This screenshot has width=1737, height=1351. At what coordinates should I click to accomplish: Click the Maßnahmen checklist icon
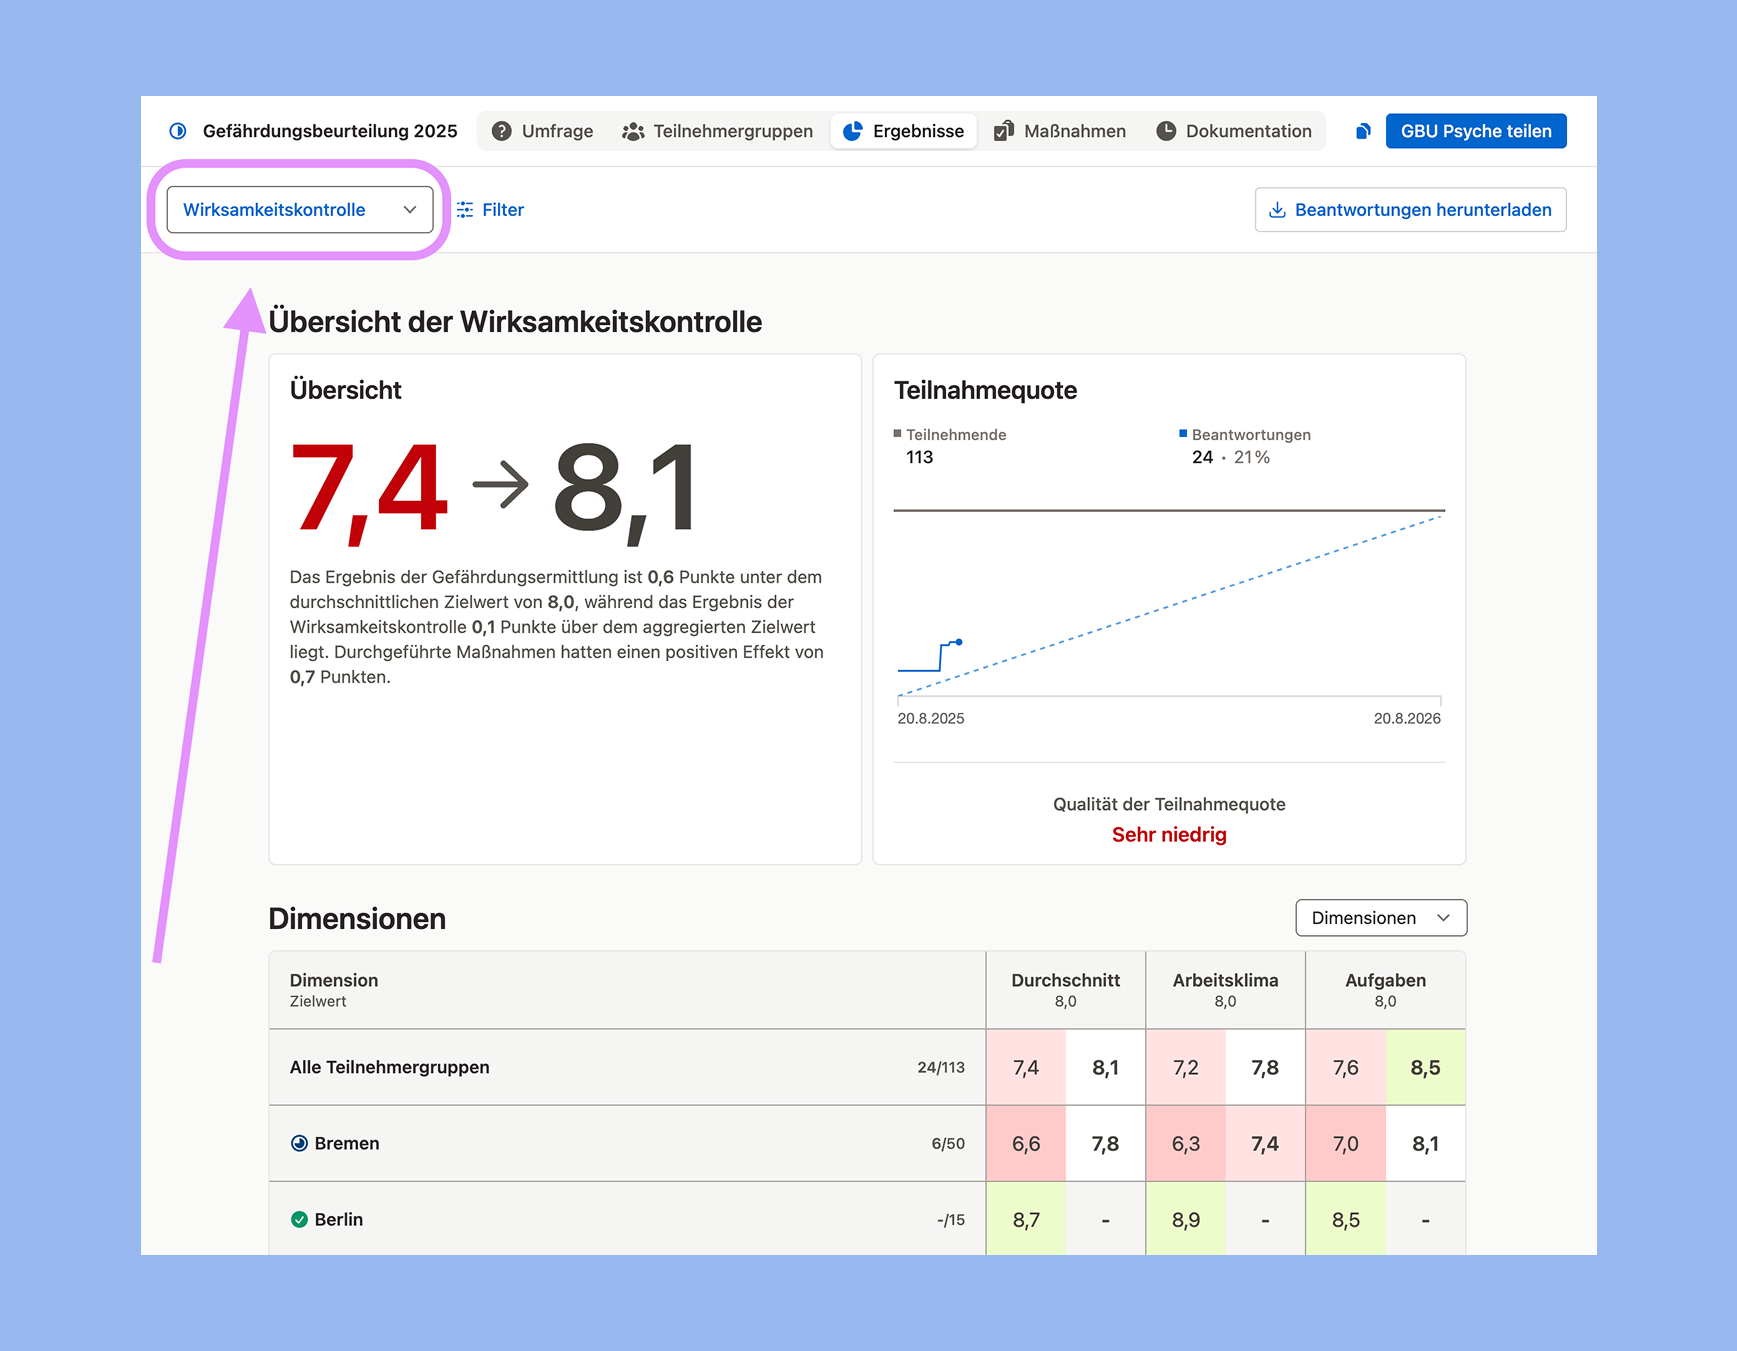[1004, 131]
